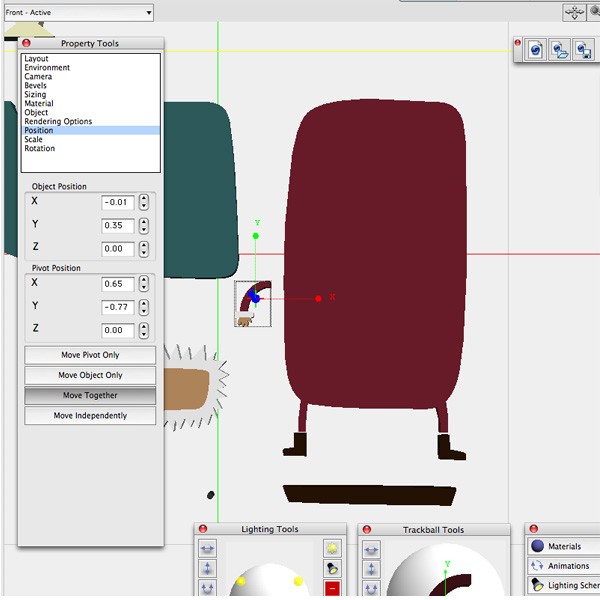600x600 pixels.
Task: Click the new document icon
Action: (x=536, y=49)
